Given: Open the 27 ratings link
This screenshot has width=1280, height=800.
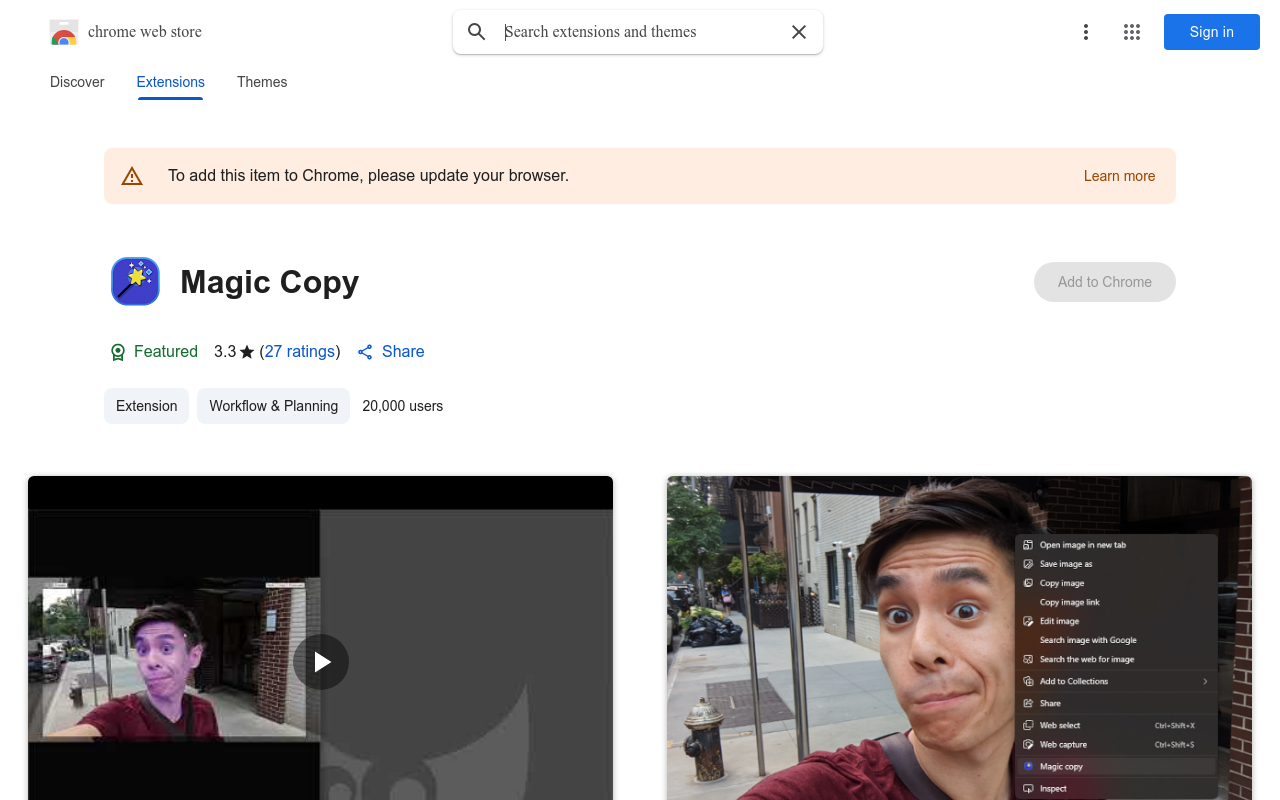Looking at the screenshot, I should (299, 352).
